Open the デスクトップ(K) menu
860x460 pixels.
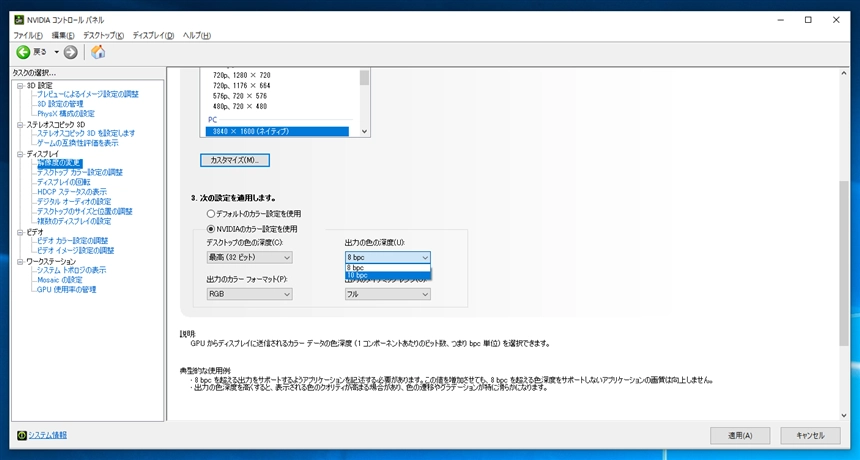(x=103, y=36)
